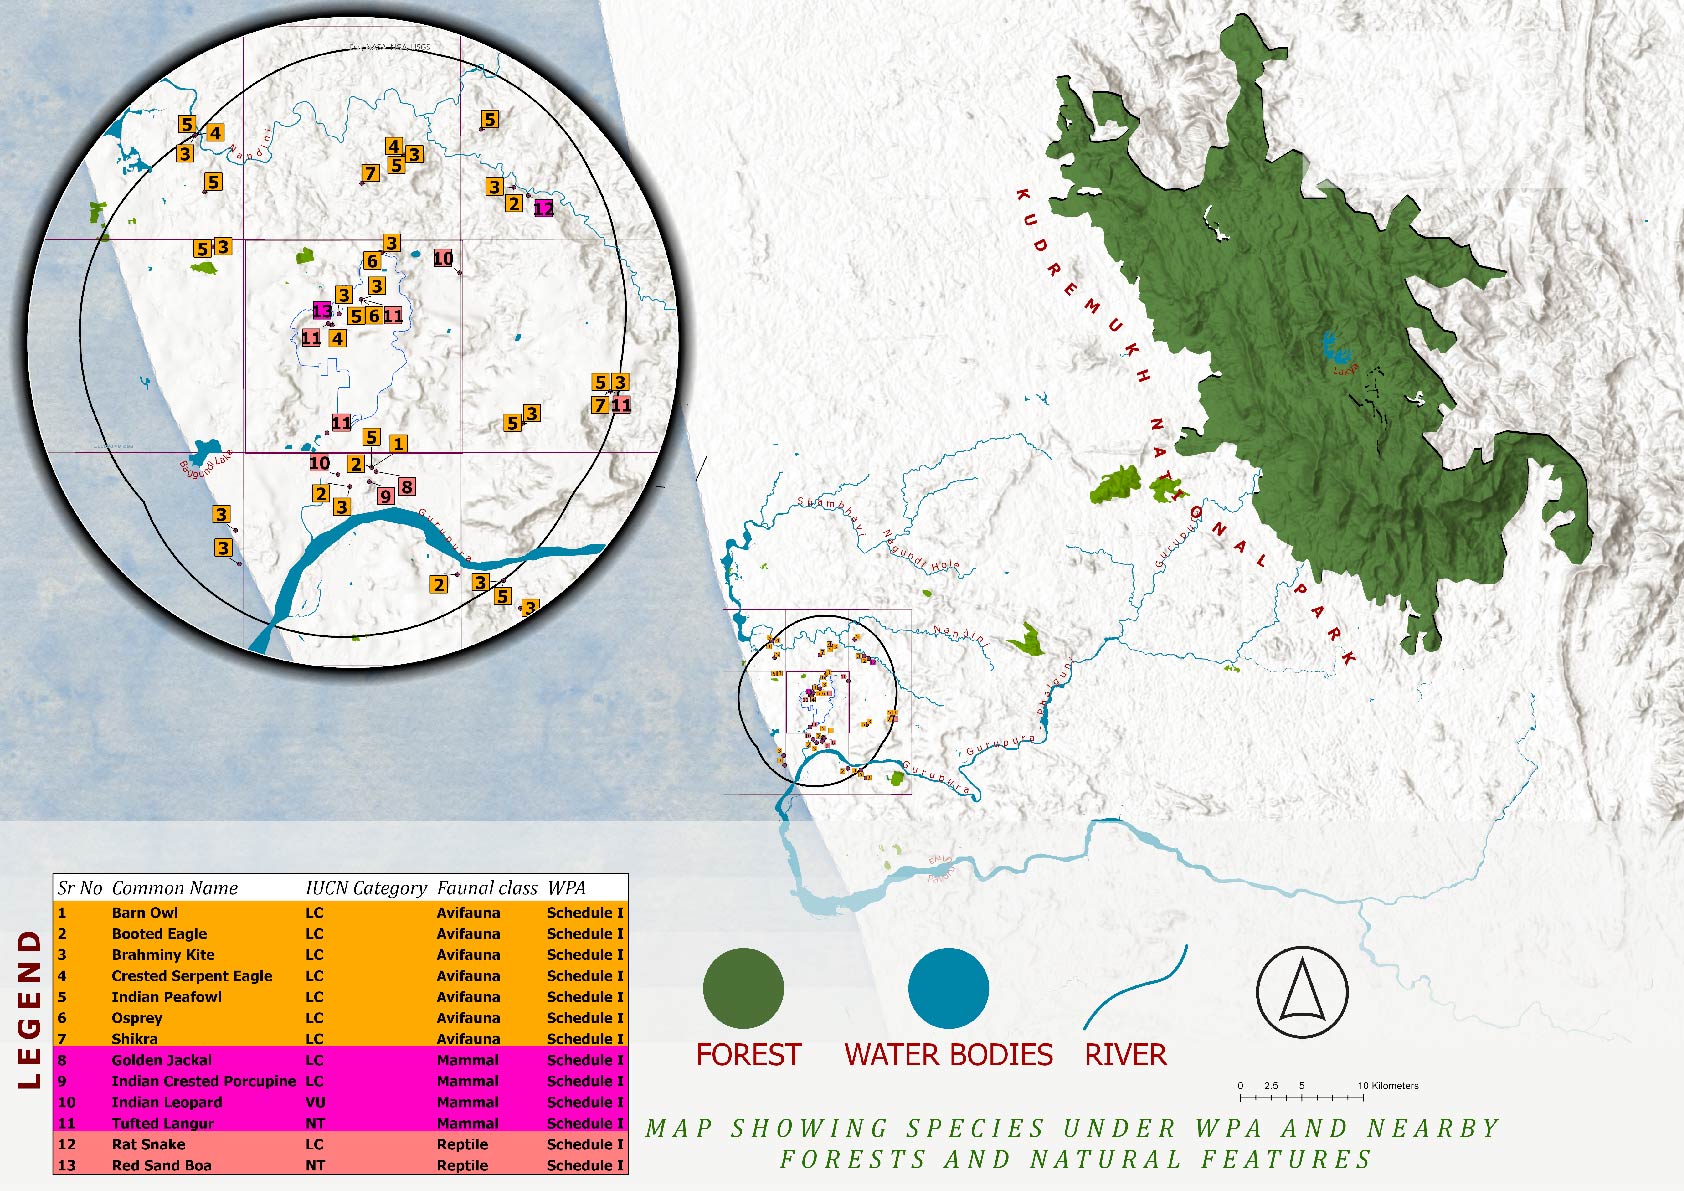Select 'Barn Owl' in the legend table

click(145, 913)
